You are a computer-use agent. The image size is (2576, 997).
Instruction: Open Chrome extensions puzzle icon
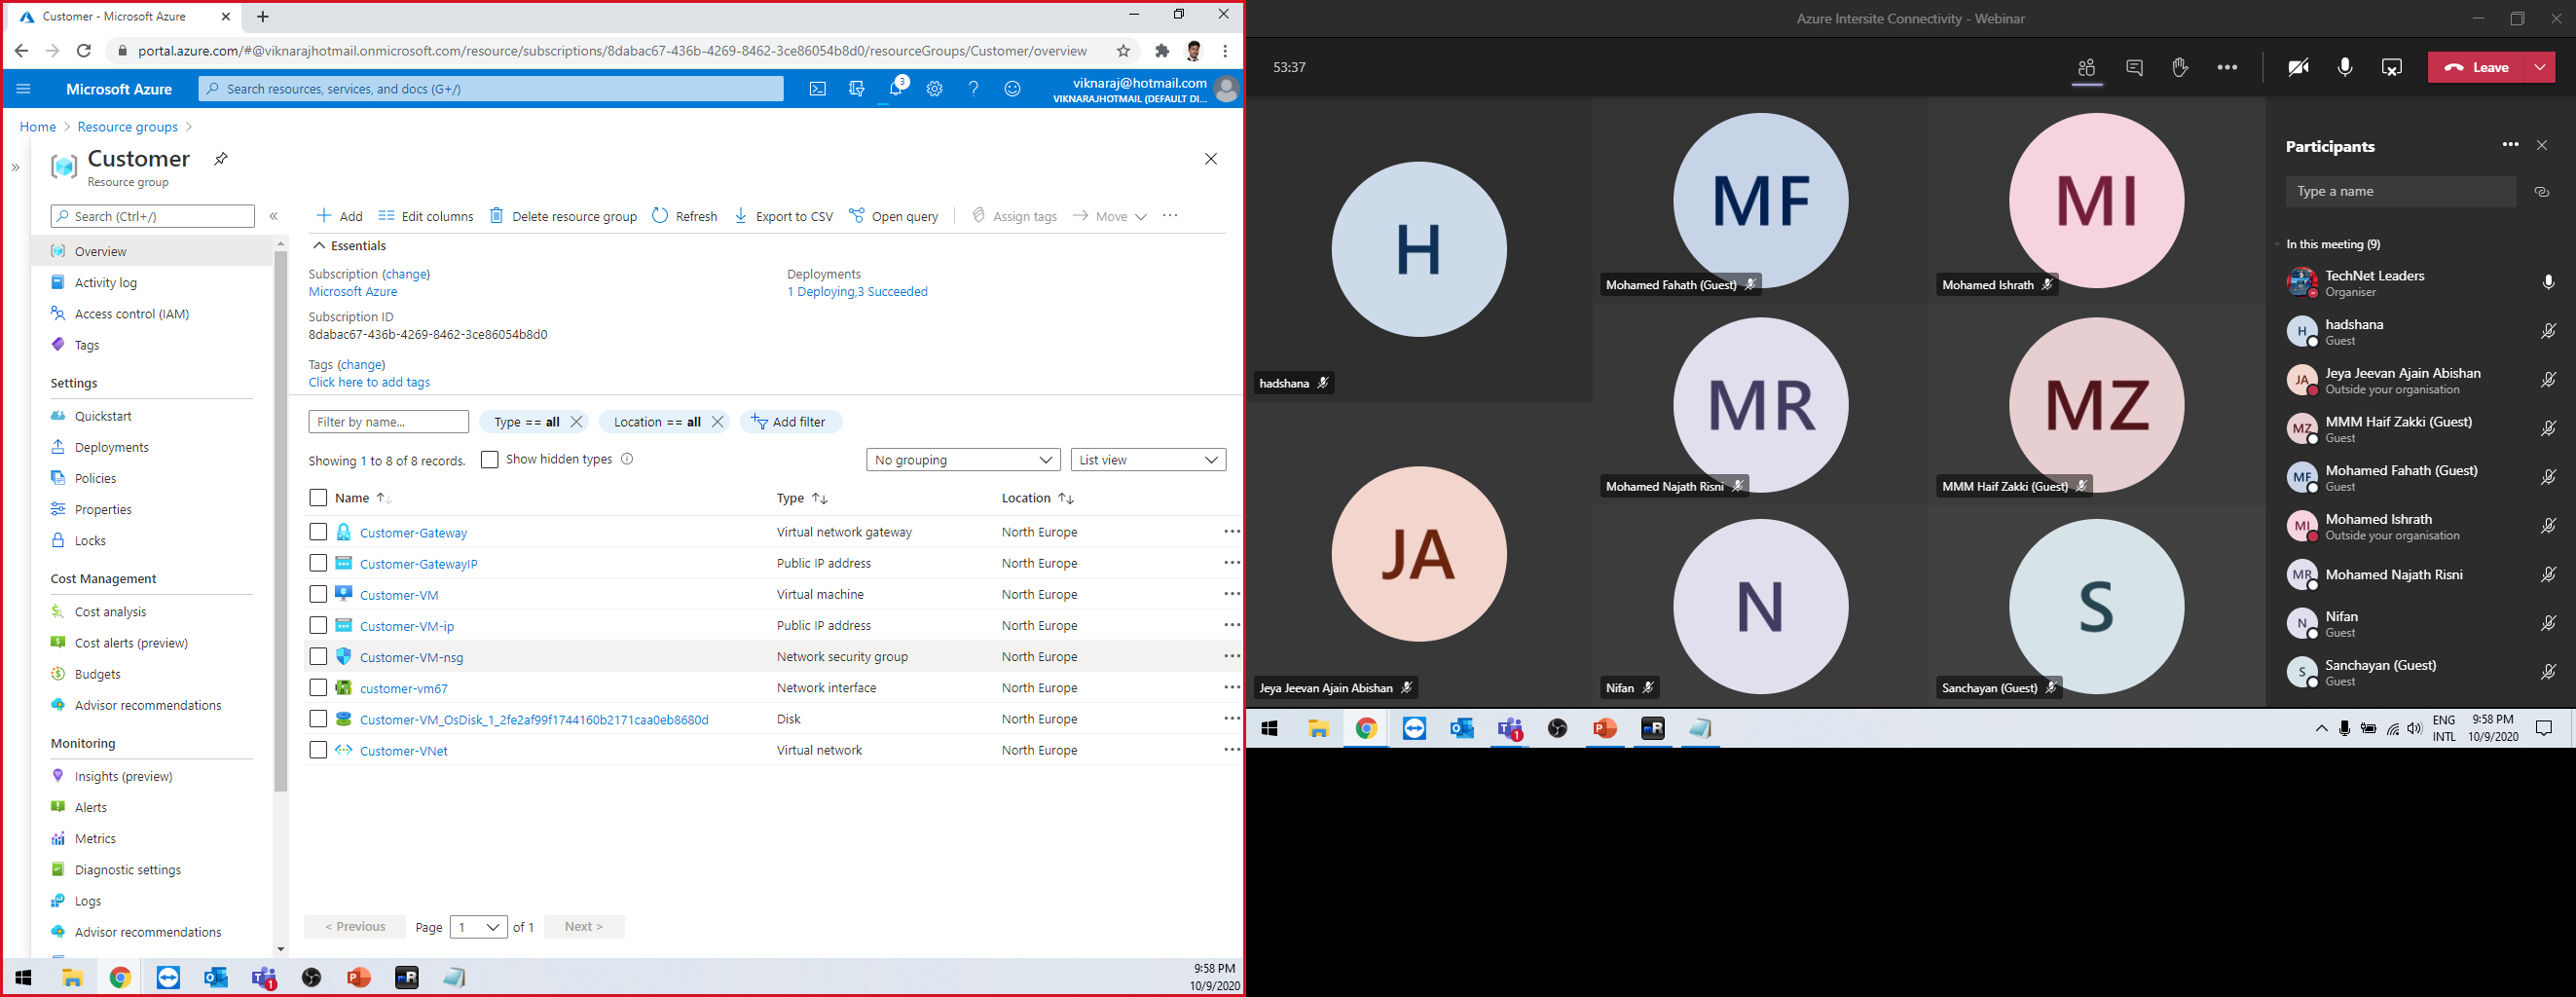click(x=1162, y=51)
